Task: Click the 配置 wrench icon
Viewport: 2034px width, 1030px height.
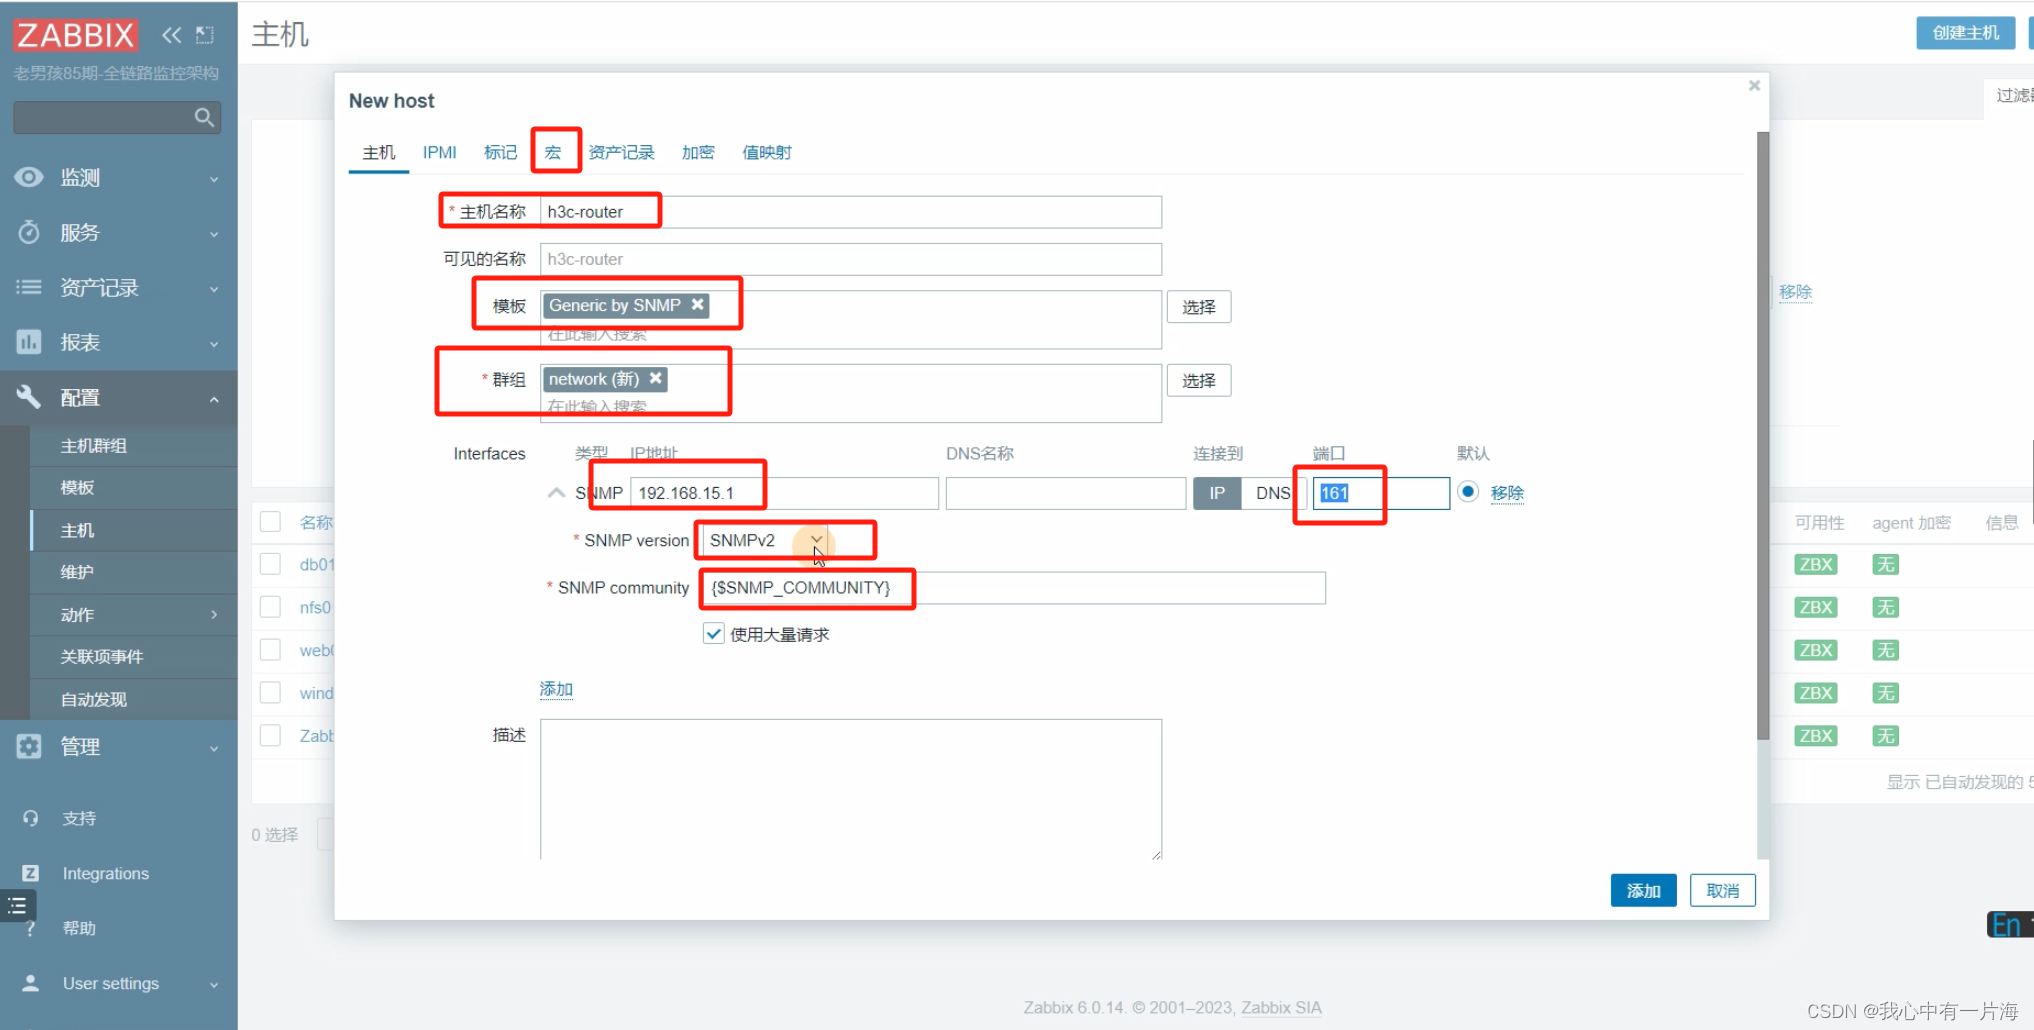Action: [29, 397]
